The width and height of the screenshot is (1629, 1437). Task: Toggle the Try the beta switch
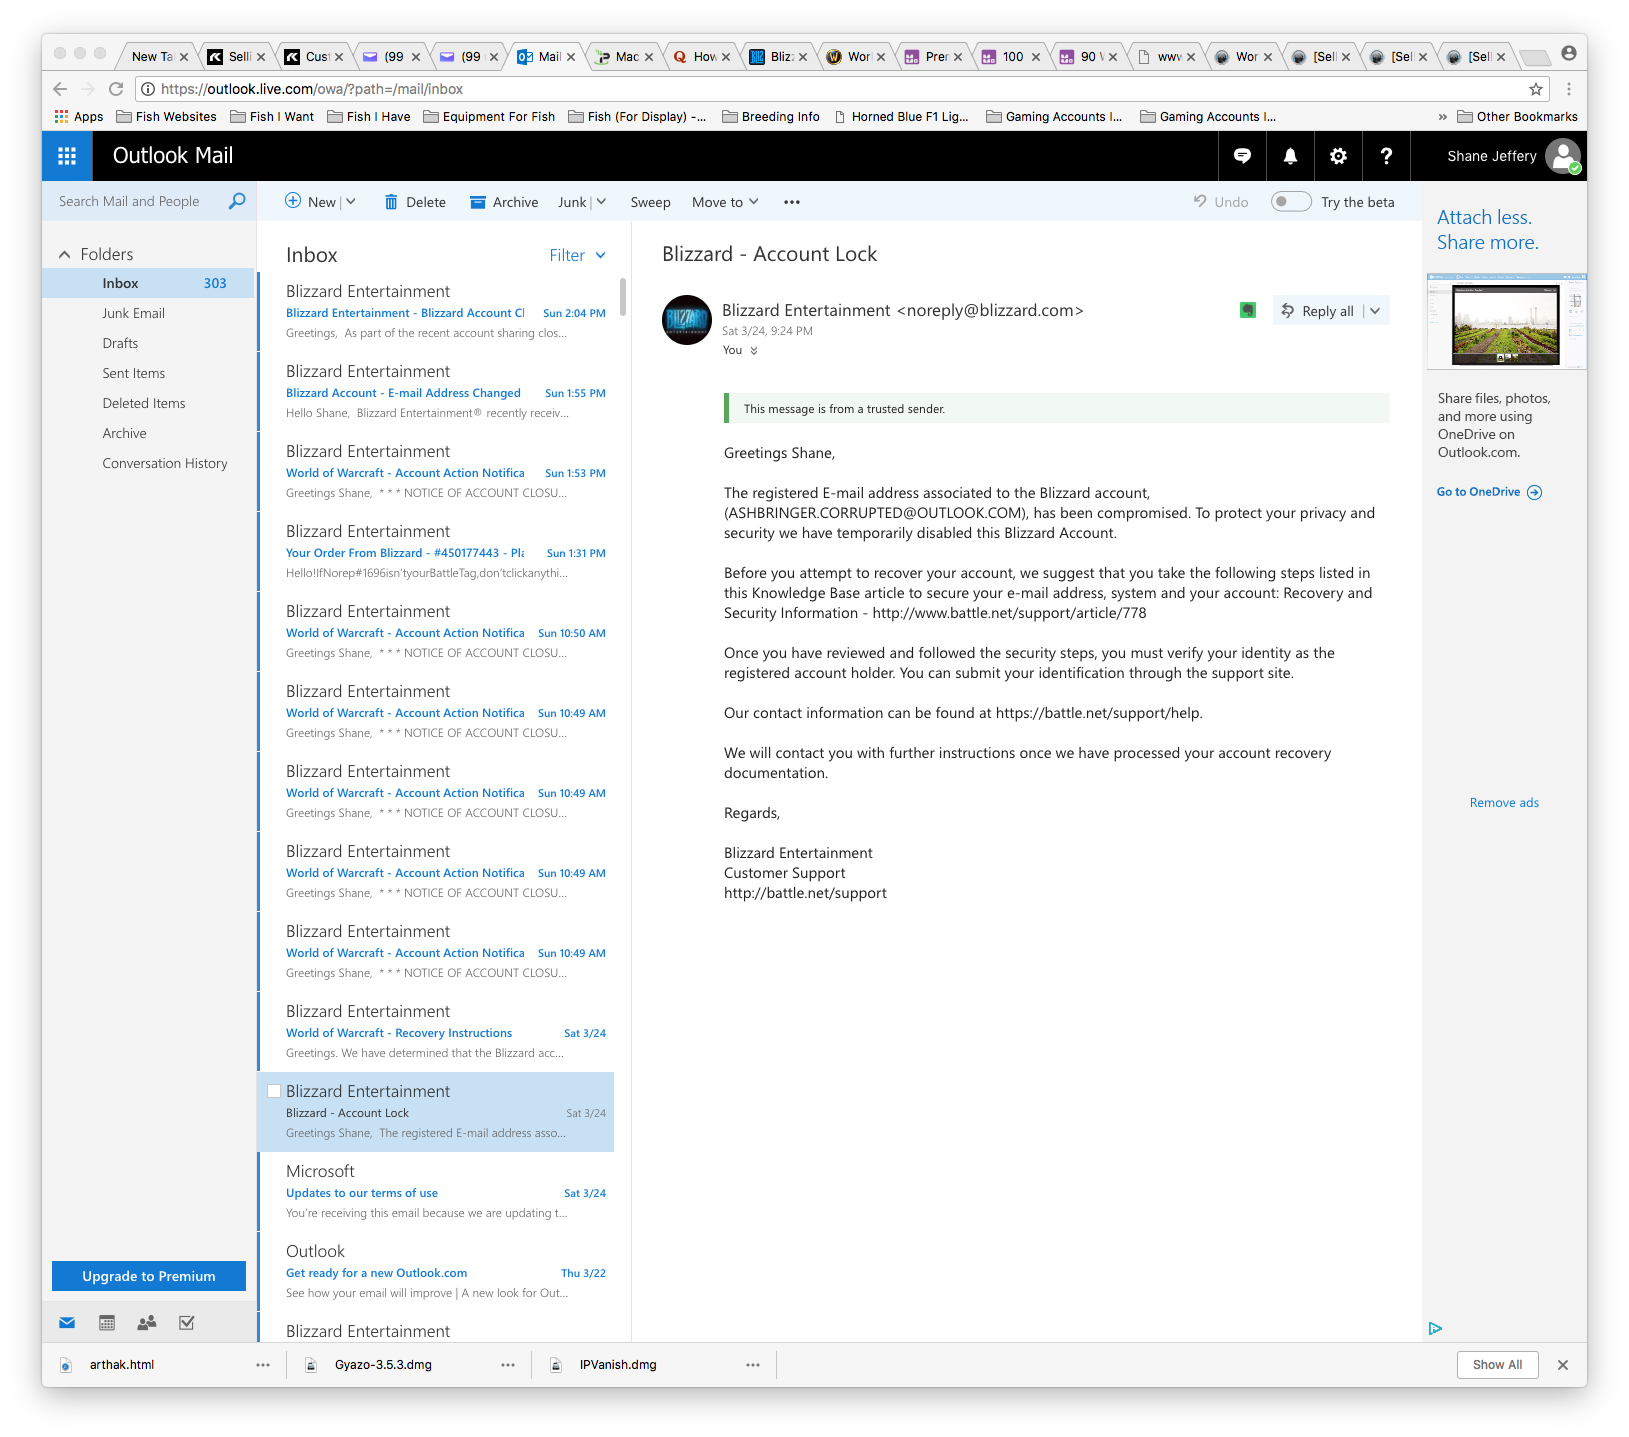point(1291,201)
